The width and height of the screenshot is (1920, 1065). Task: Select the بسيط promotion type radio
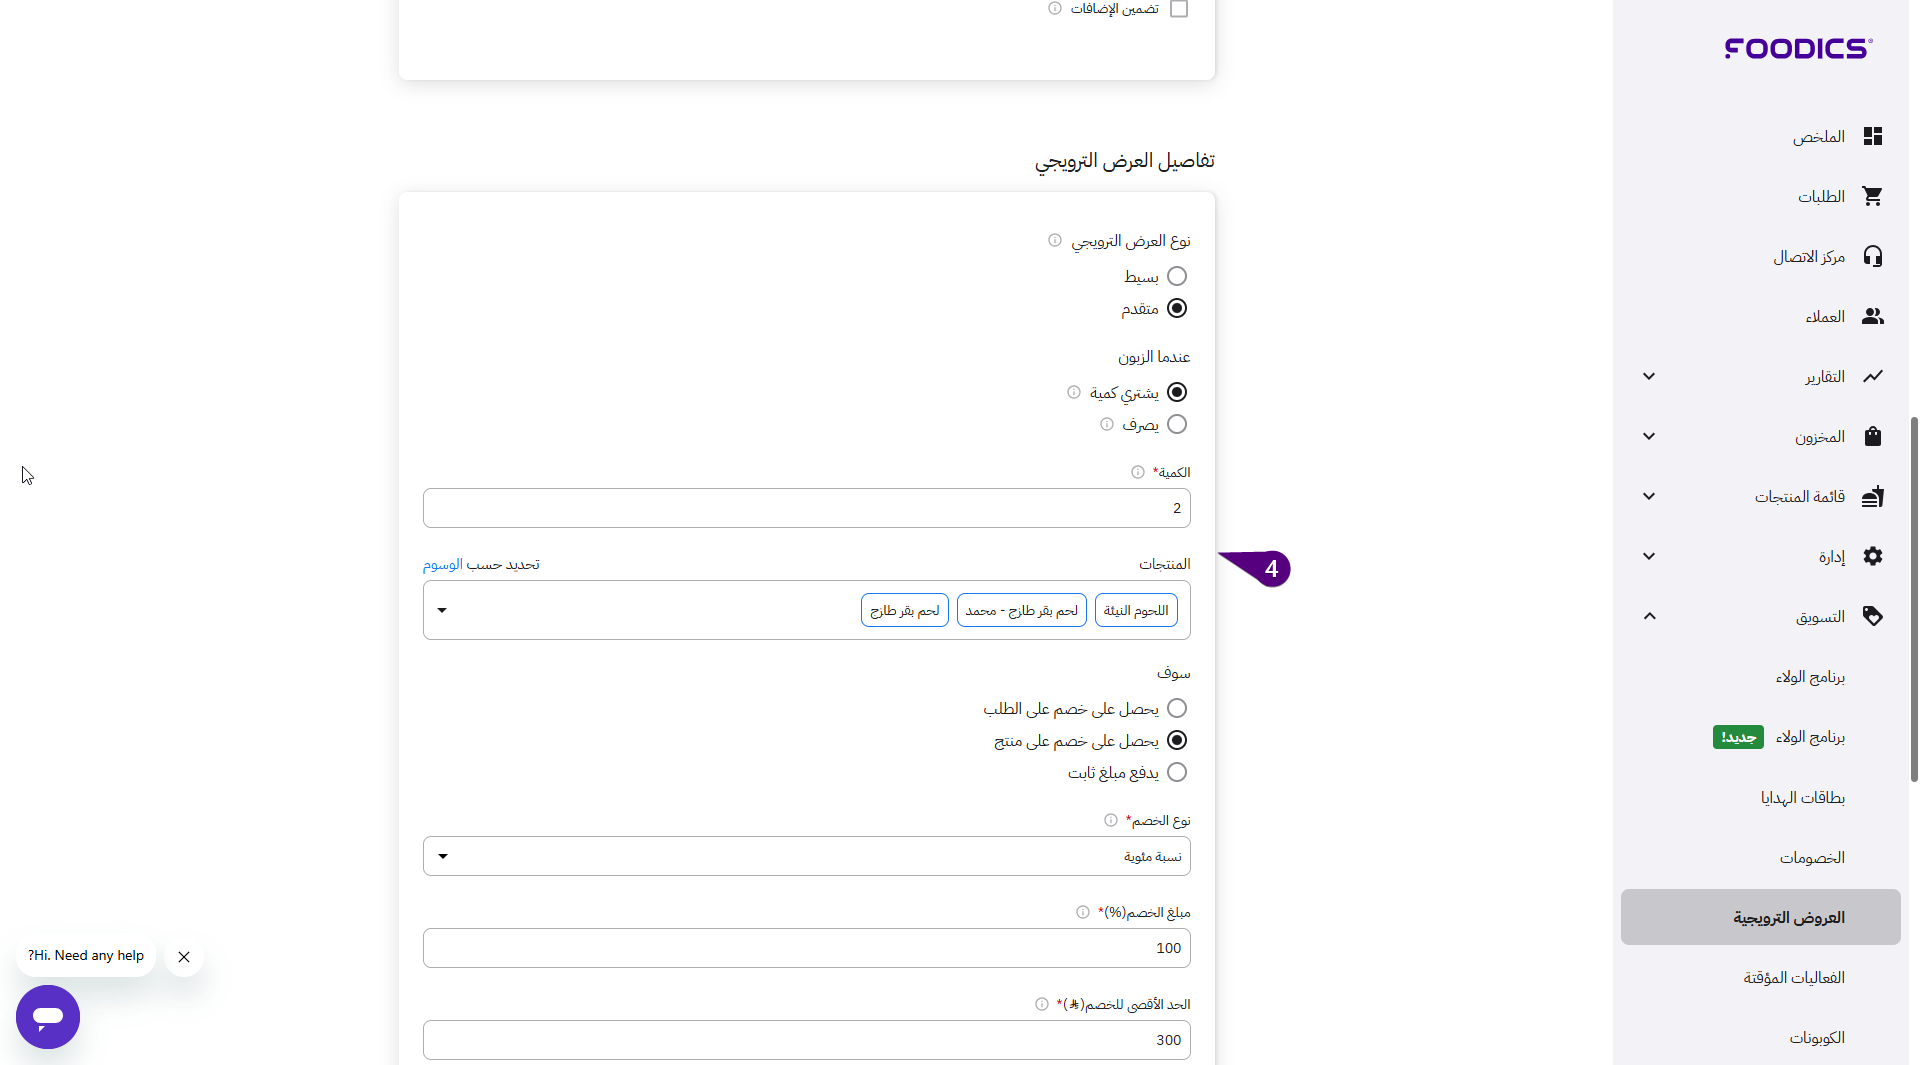(1177, 276)
